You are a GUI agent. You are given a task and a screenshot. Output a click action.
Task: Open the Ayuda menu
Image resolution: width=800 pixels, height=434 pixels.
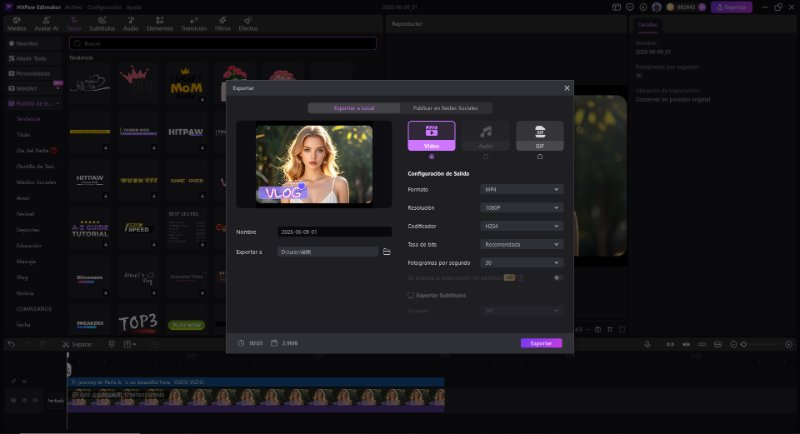click(134, 7)
